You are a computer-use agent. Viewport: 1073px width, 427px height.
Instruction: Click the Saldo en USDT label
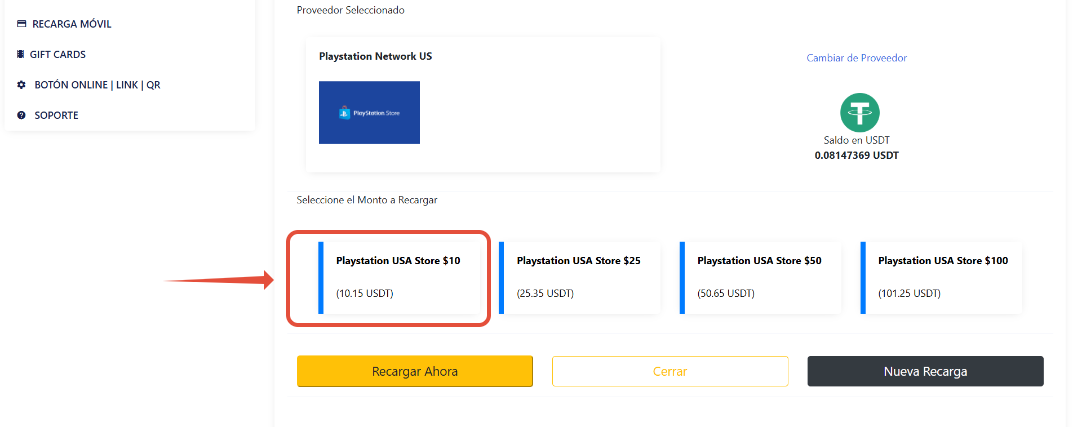pos(857,140)
